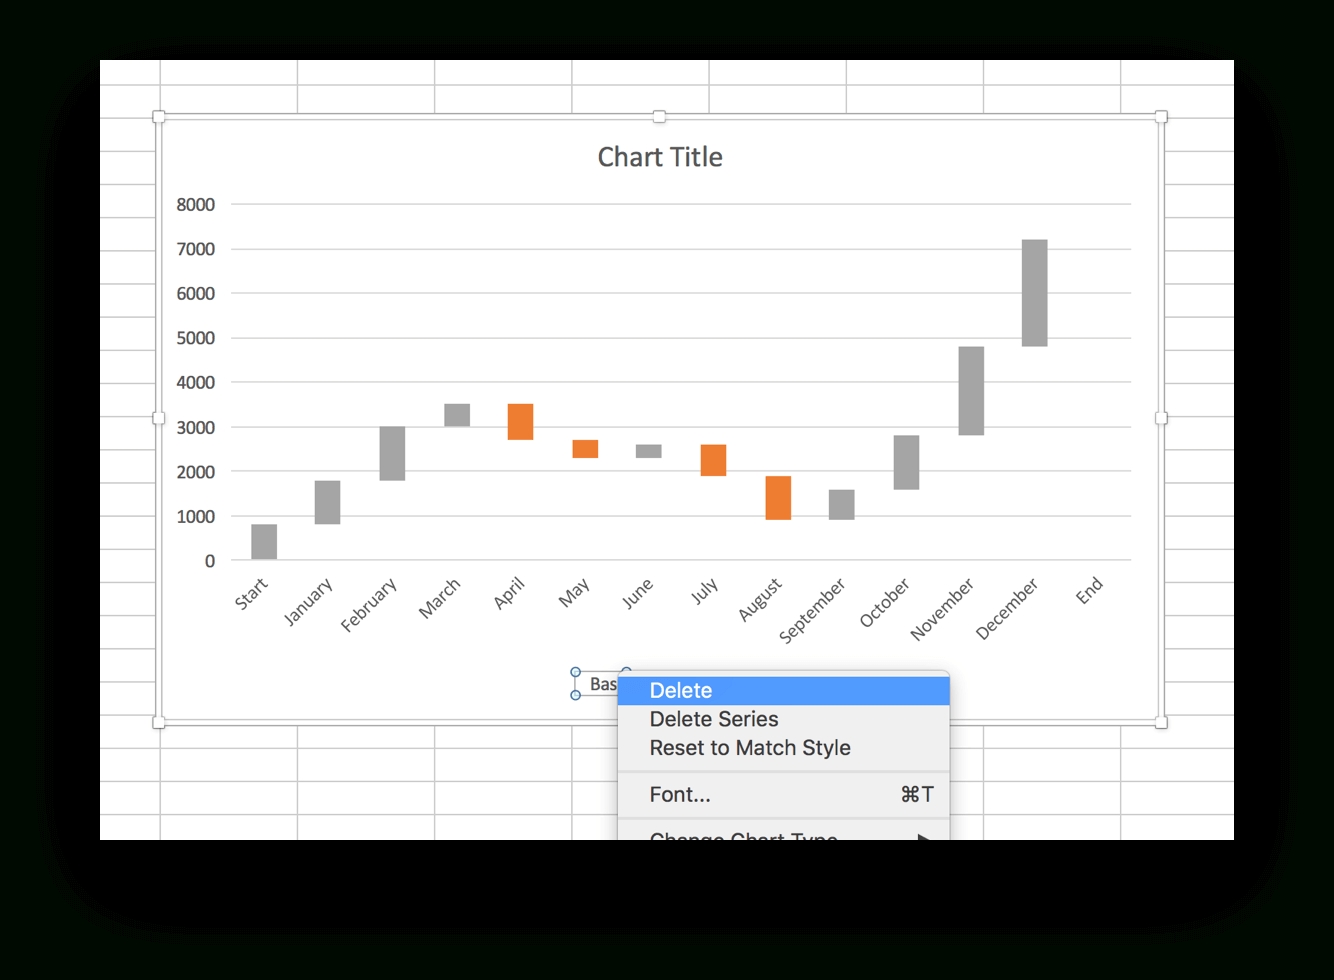The width and height of the screenshot is (1334, 980).
Task: Click the right-middle chart resize handle
Action: tap(1161, 418)
